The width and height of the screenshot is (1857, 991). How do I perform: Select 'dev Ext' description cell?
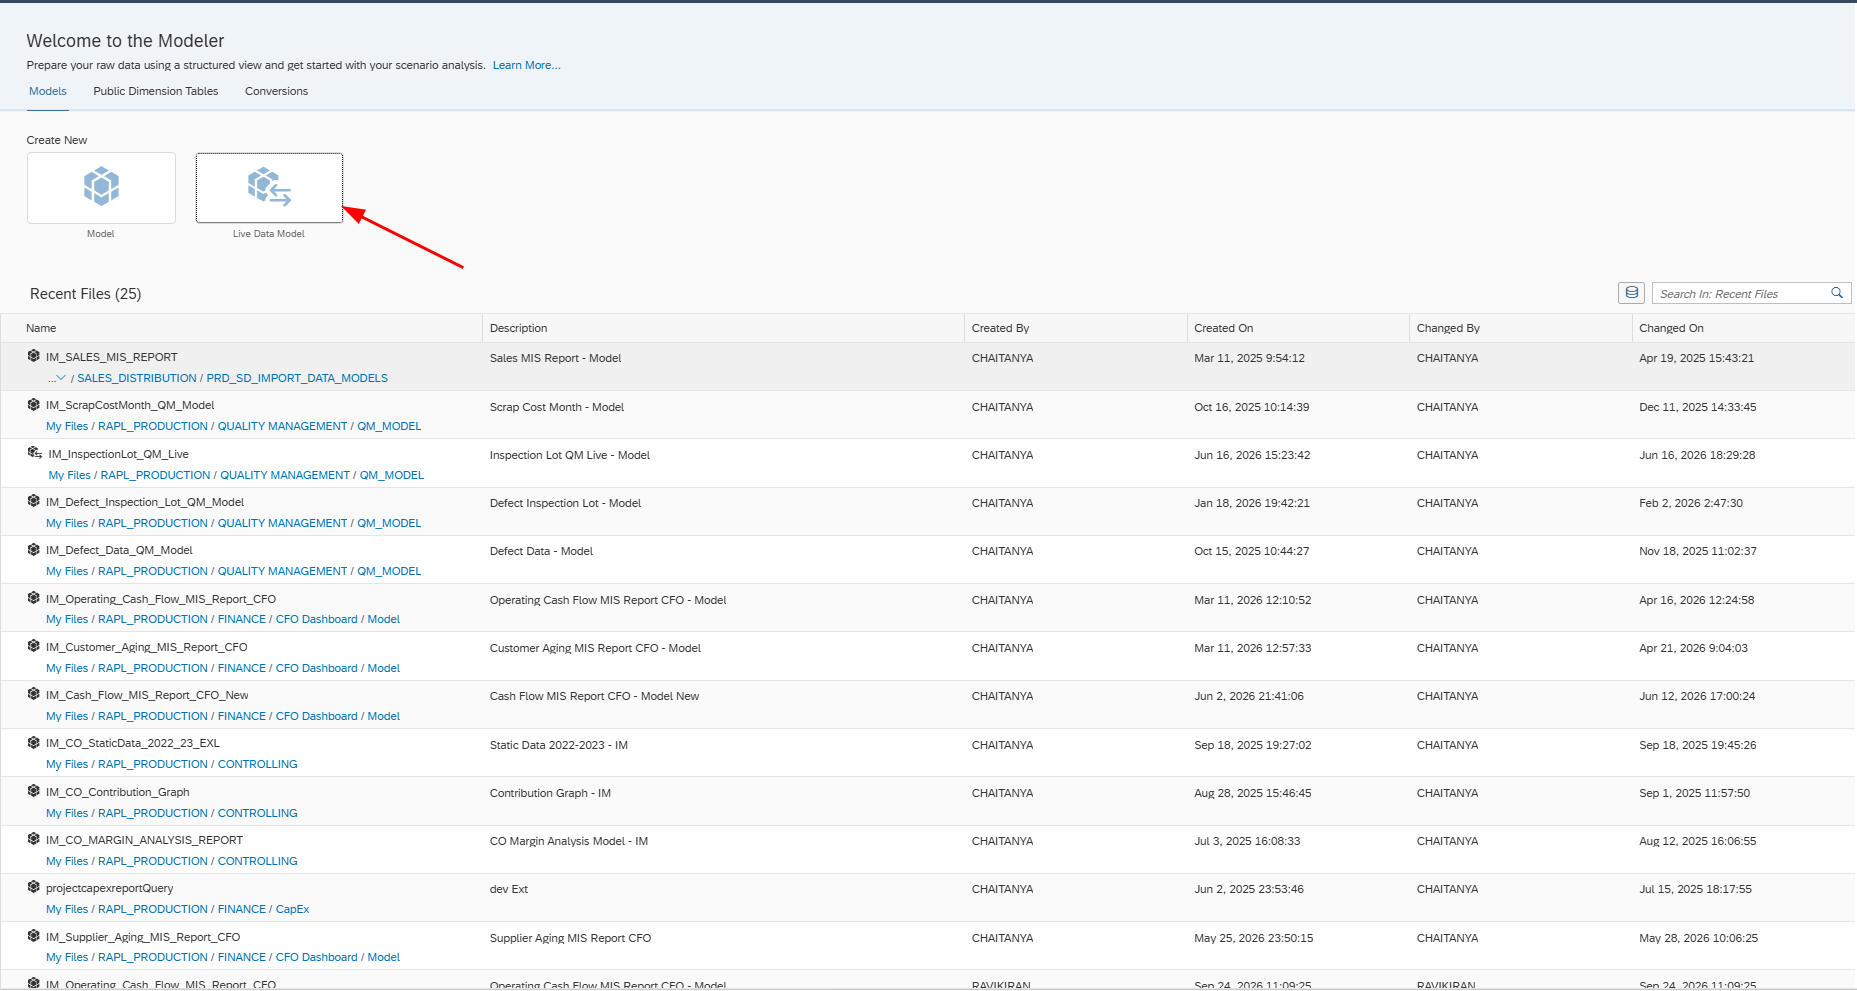click(508, 889)
